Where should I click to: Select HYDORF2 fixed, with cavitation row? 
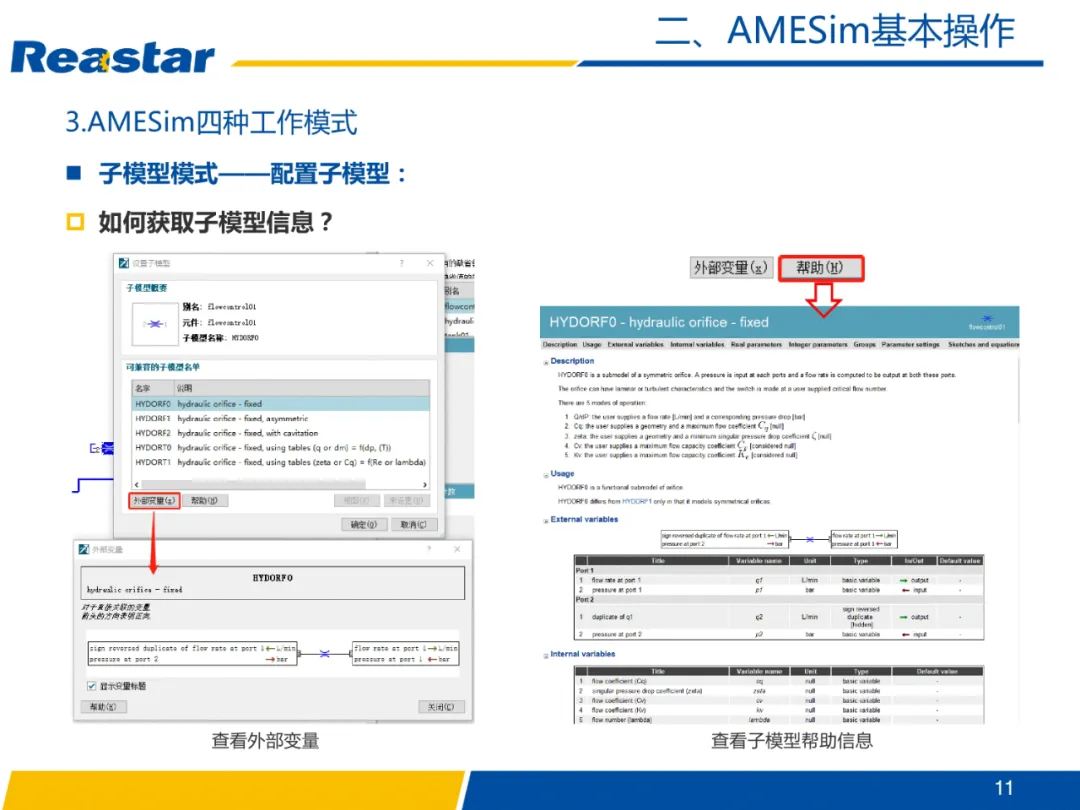280,433
